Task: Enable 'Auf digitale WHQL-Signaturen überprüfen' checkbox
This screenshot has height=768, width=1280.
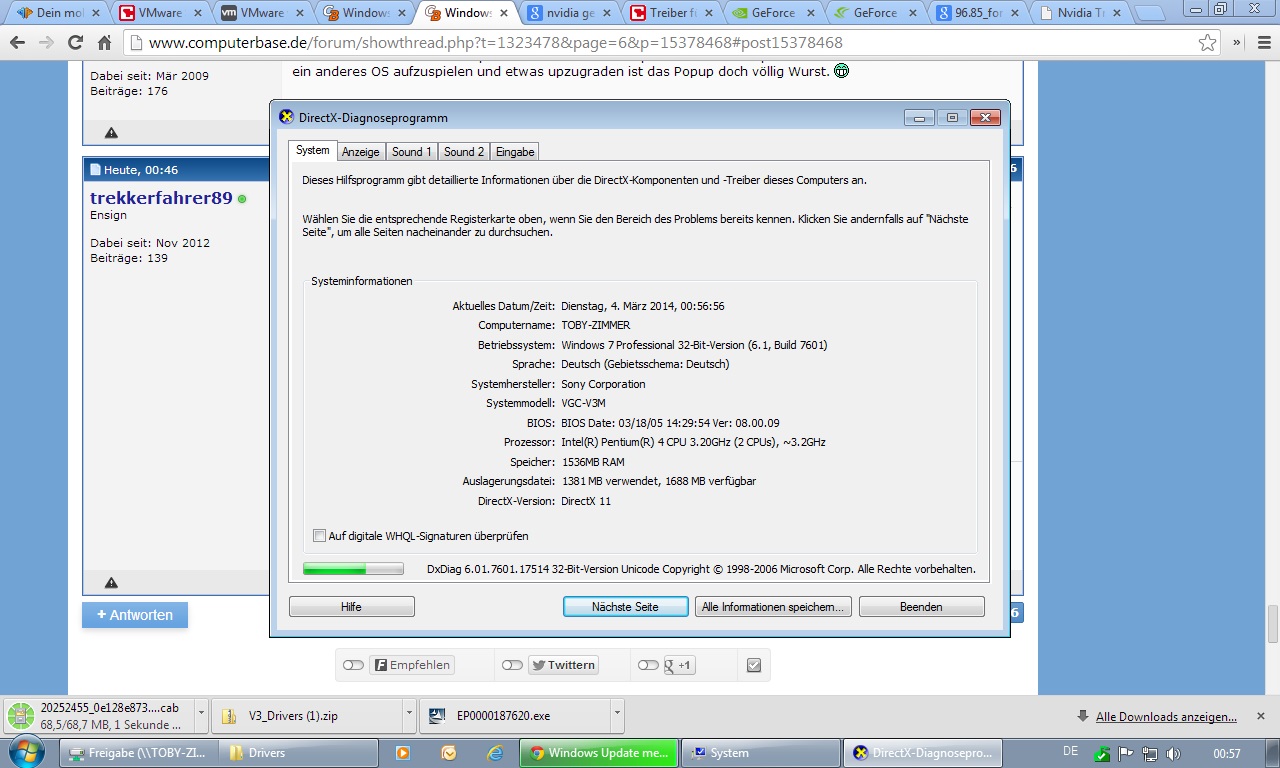Action: click(x=319, y=536)
